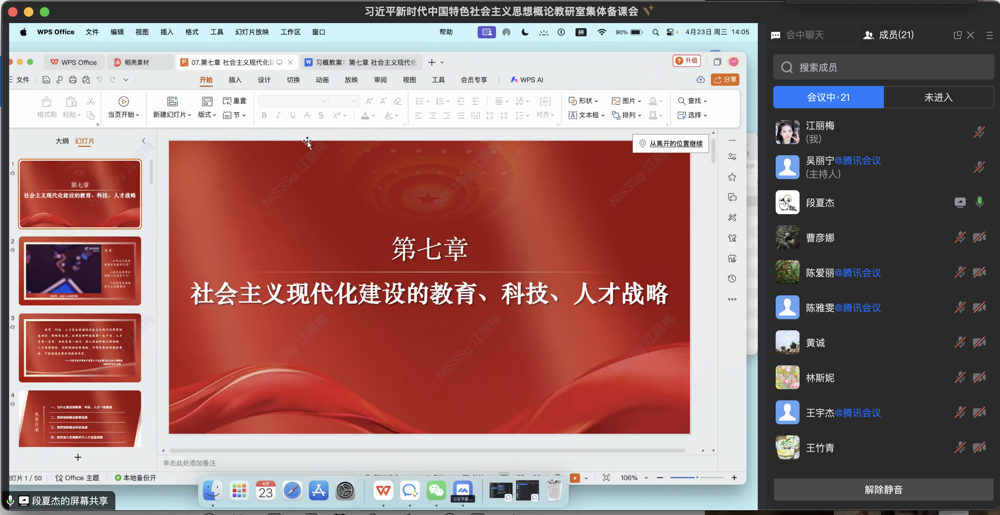This screenshot has height=515, width=1000.
Task: Switch to the Animation (动画) ribbon tab
Action: 322,80
